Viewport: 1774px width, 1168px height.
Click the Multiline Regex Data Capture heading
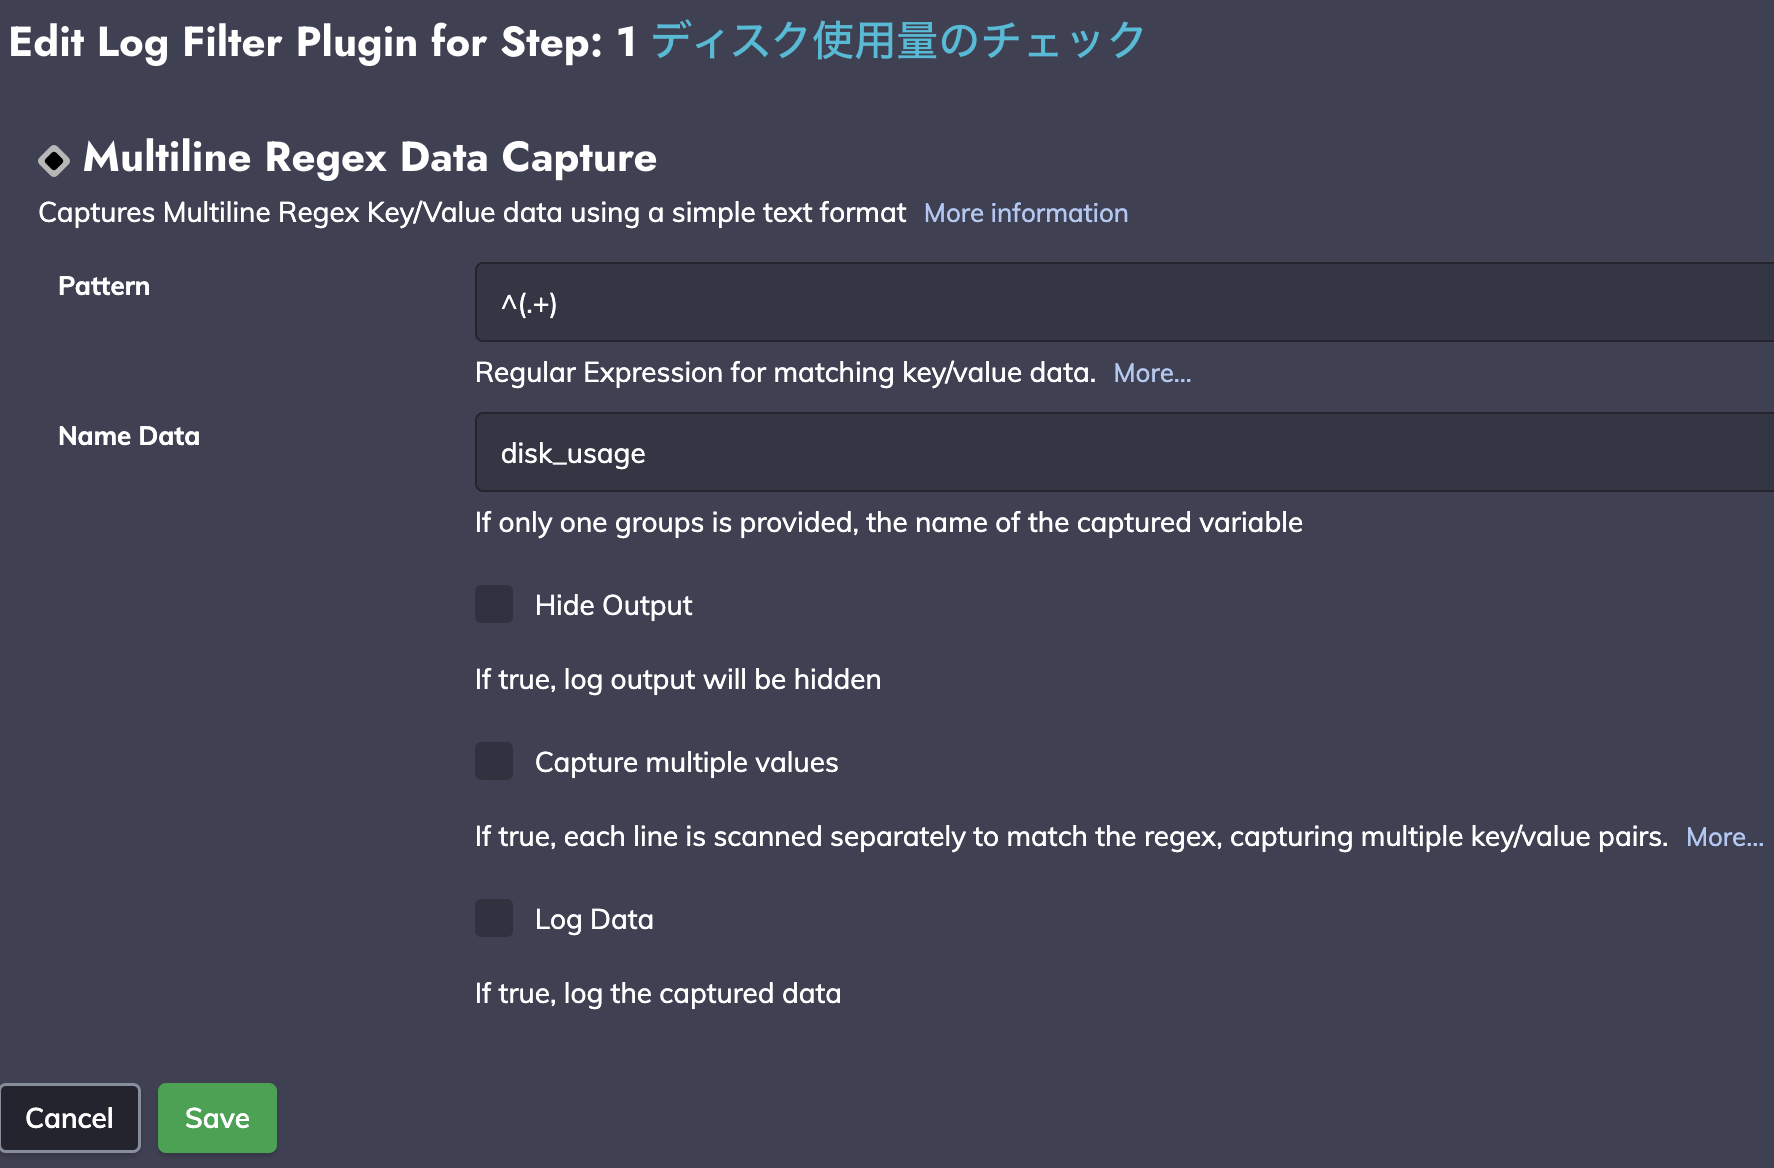(370, 158)
